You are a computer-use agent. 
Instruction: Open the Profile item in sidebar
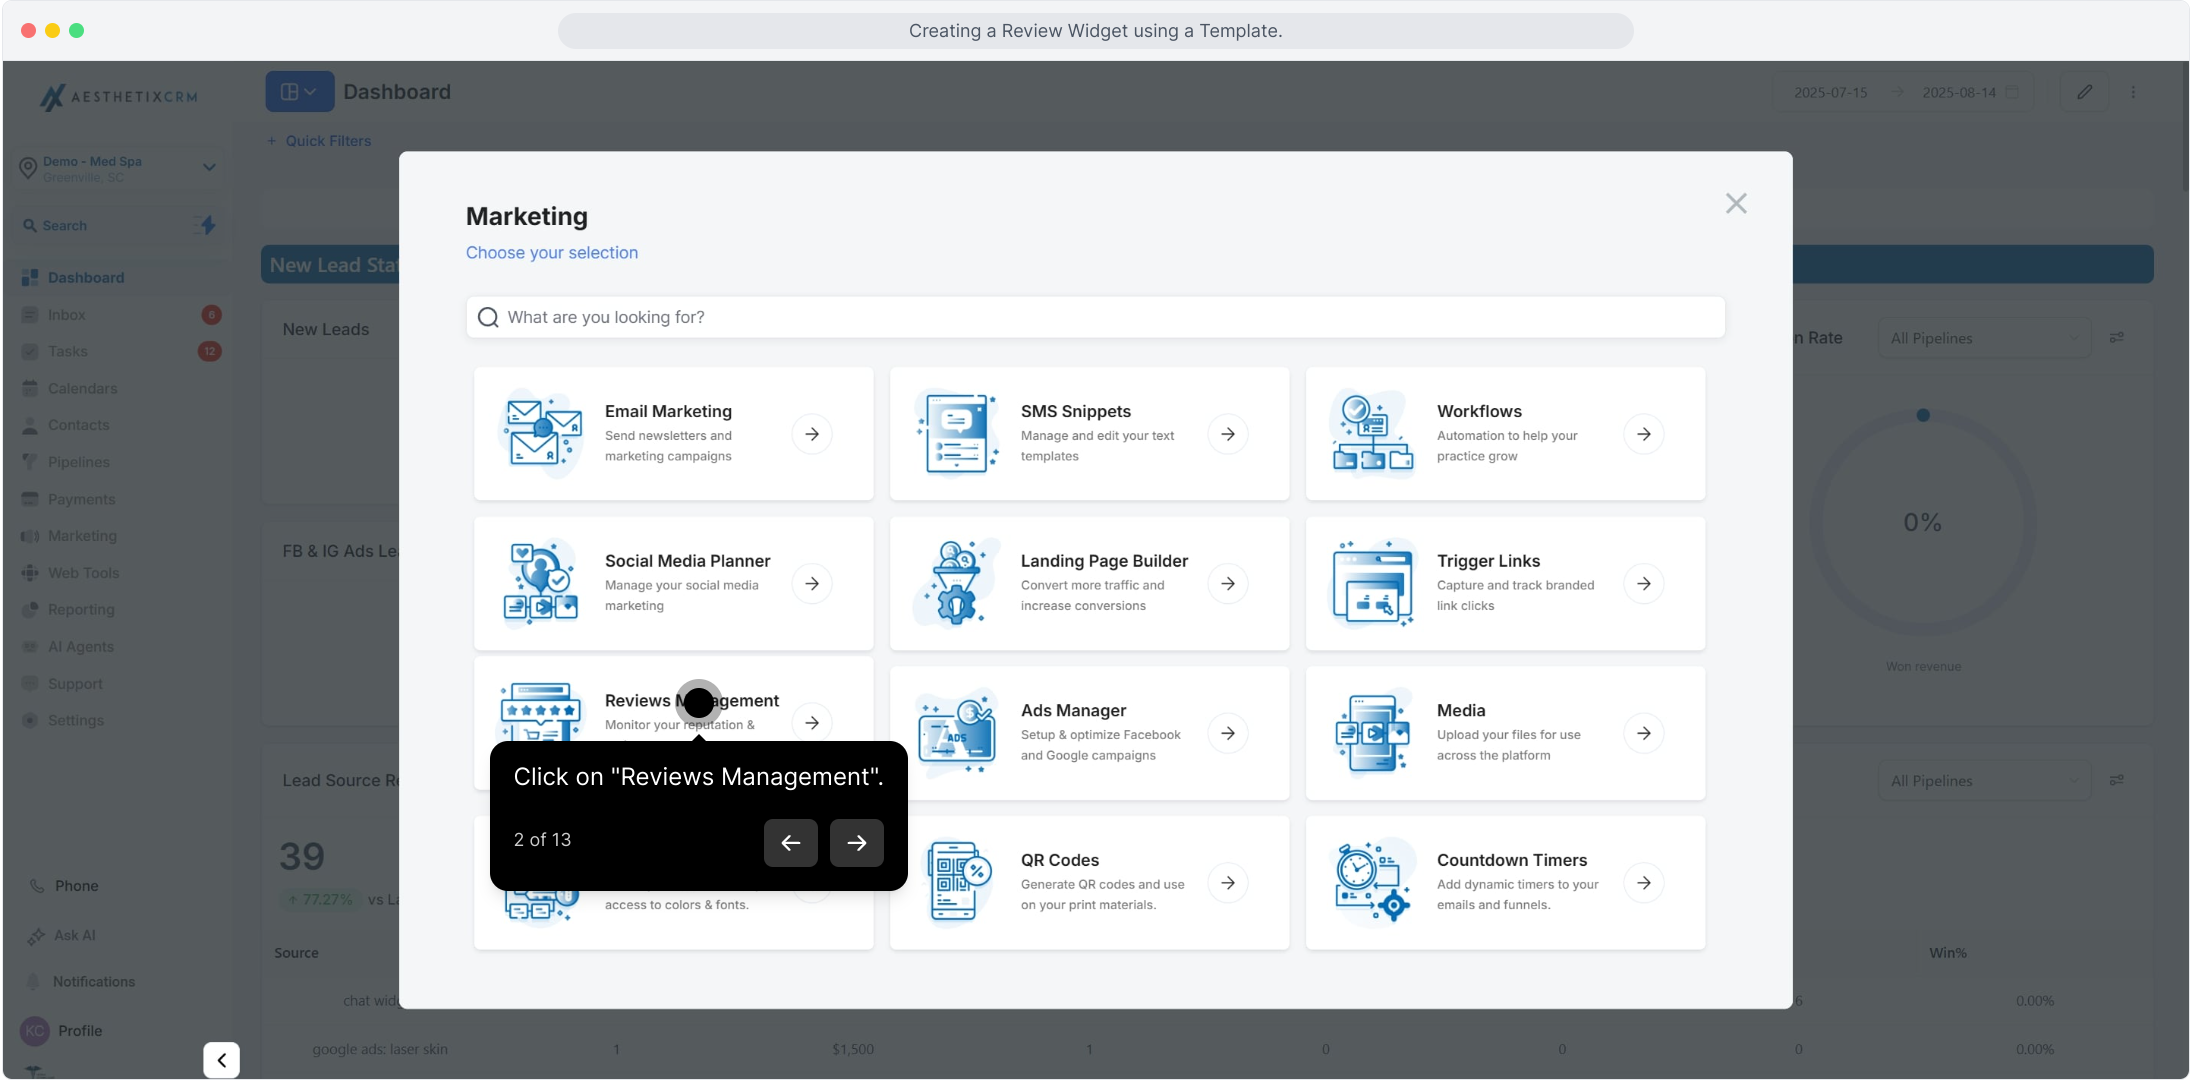(80, 1031)
